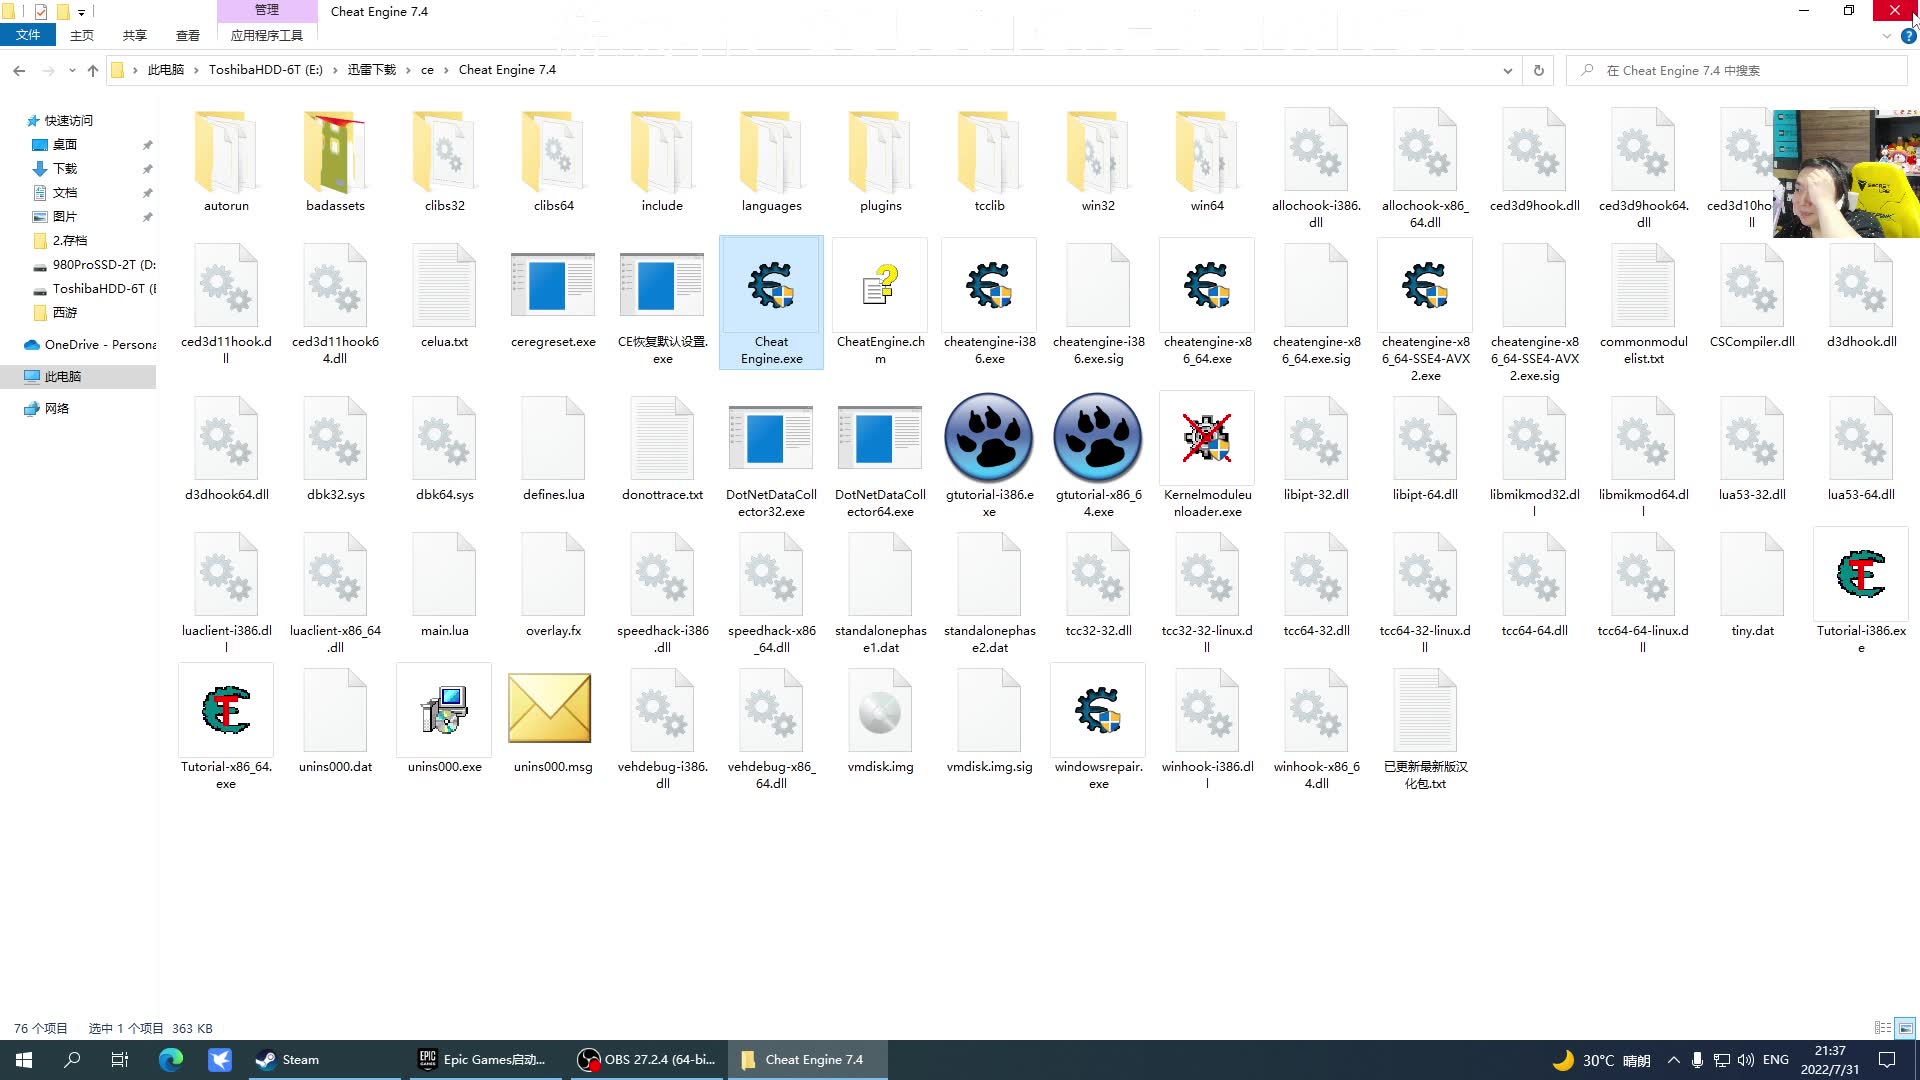This screenshot has width=1920, height=1080.
Task: Select the windowsrepair.exe icon
Action: click(x=1098, y=710)
